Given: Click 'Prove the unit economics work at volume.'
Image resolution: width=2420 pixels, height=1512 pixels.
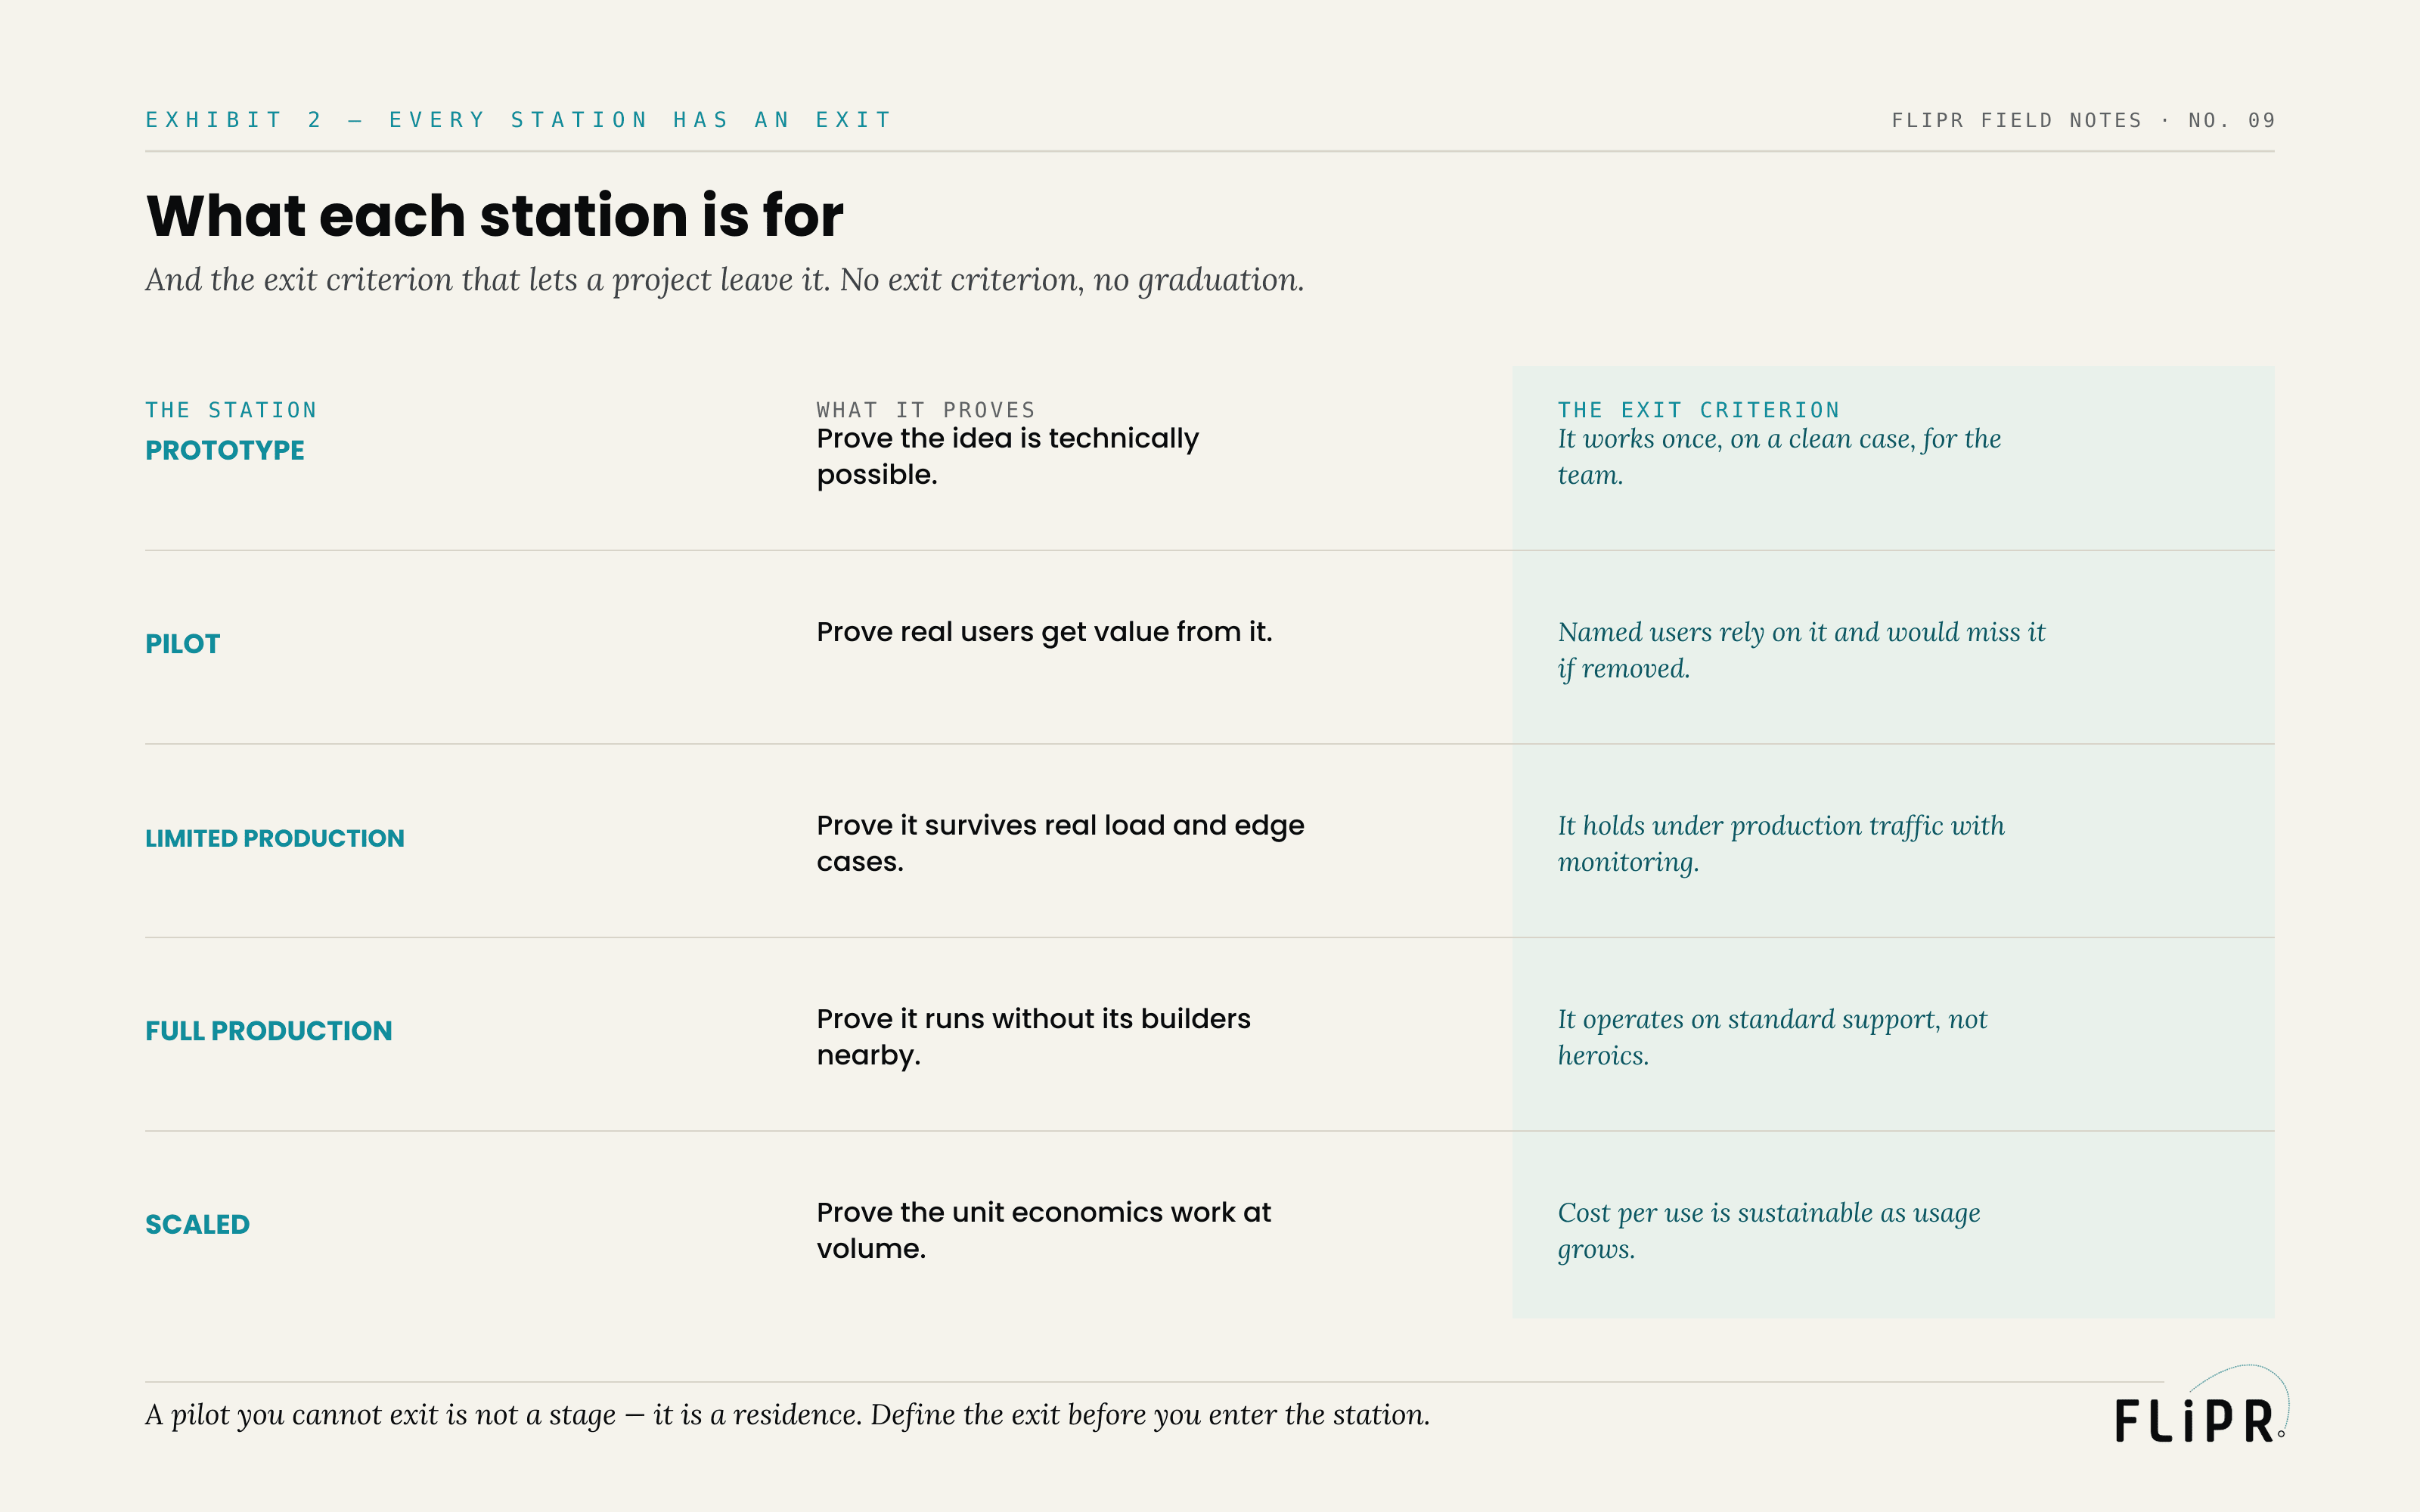Looking at the screenshot, I should pos(1043,1230).
